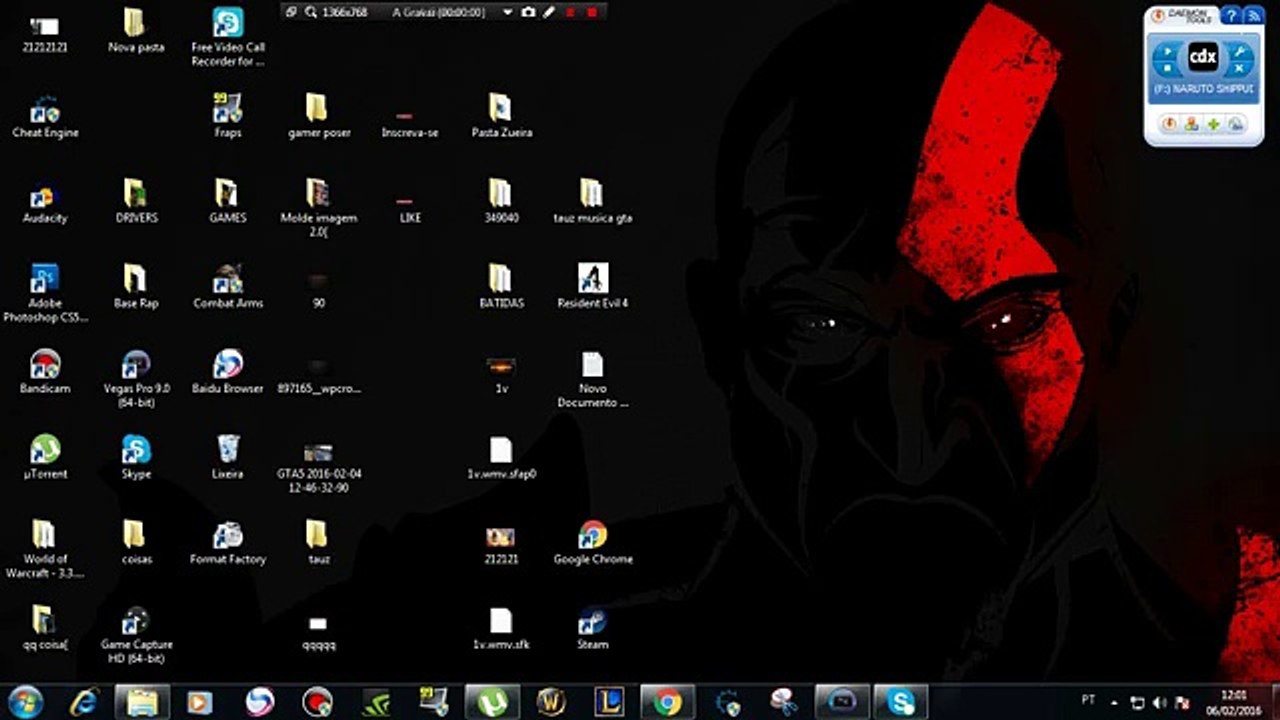Switch to Skype in the taskbar
The height and width of the screenshot is (720, 1280).
coord(900,702)
